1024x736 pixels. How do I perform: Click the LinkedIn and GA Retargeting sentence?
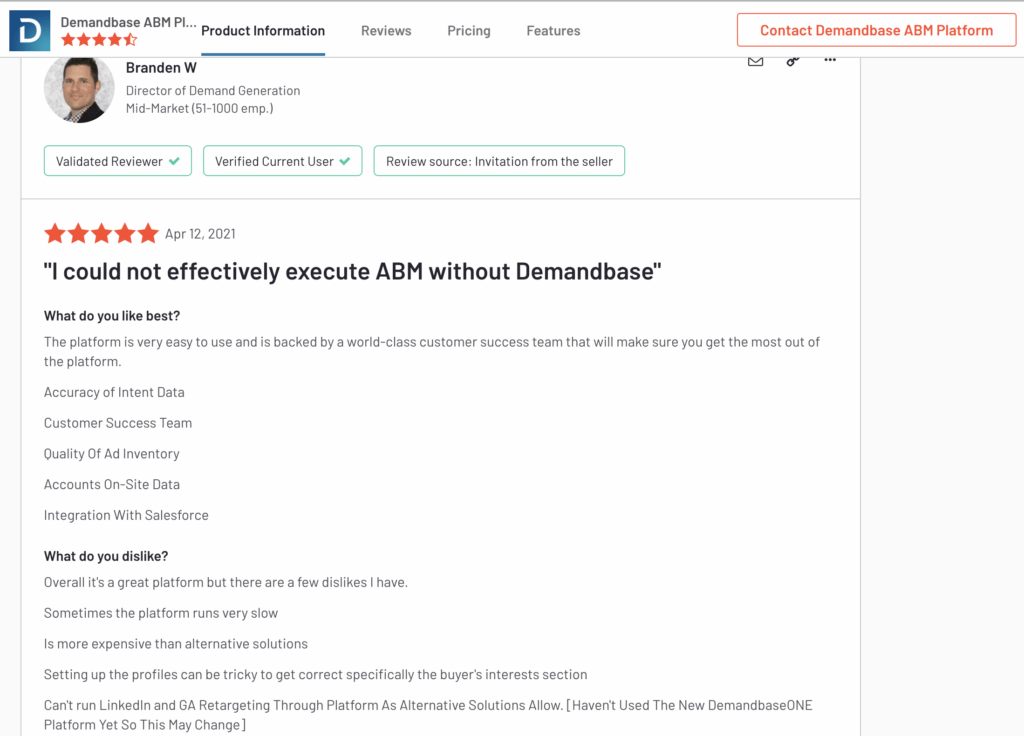tap(428, 715)
